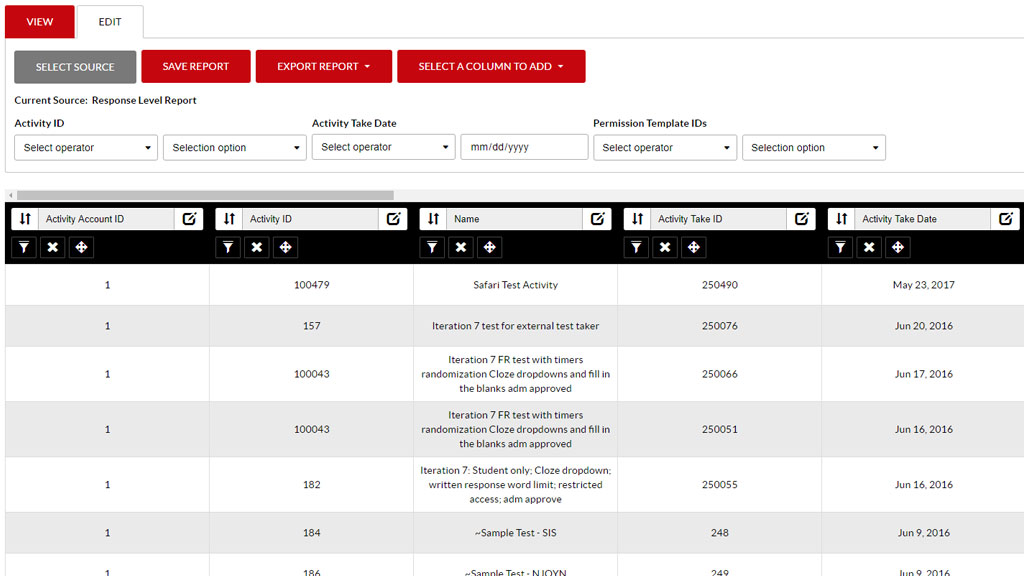Expand the Export Report menu
Viewport: 1024px width, 576px height.
coord(324,67)
